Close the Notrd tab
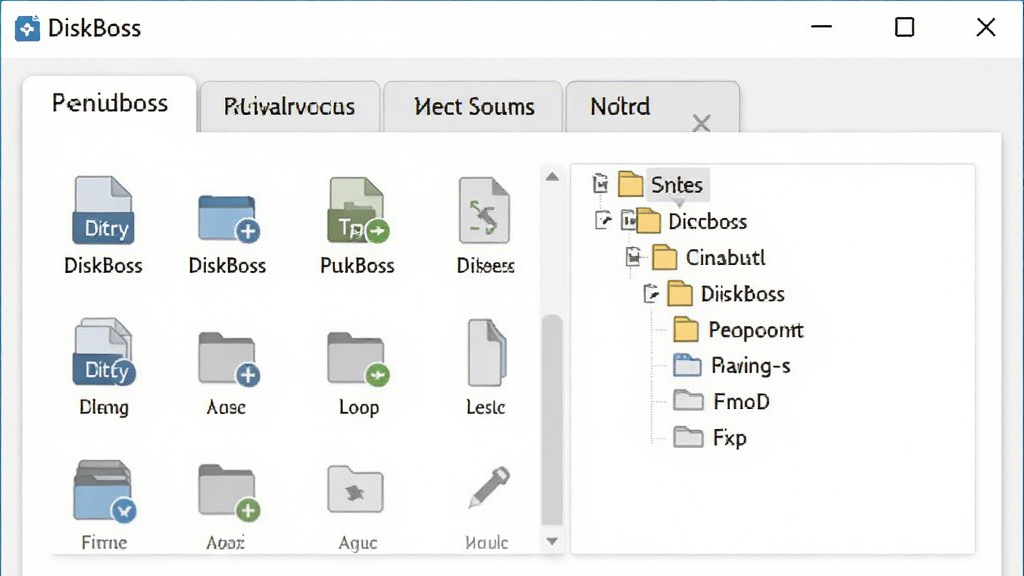 701,123
